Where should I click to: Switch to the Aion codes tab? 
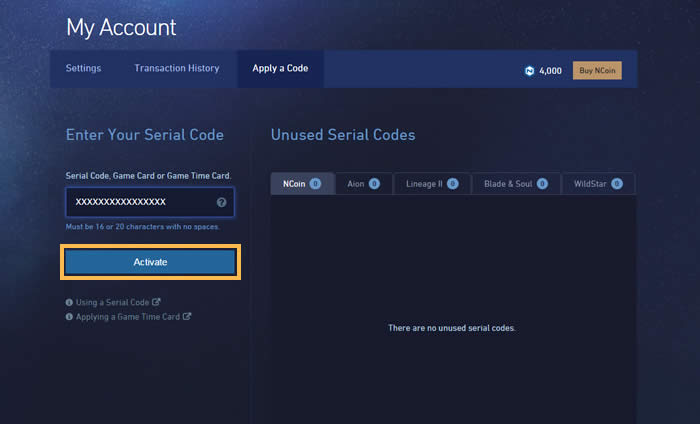pos(363,183)
